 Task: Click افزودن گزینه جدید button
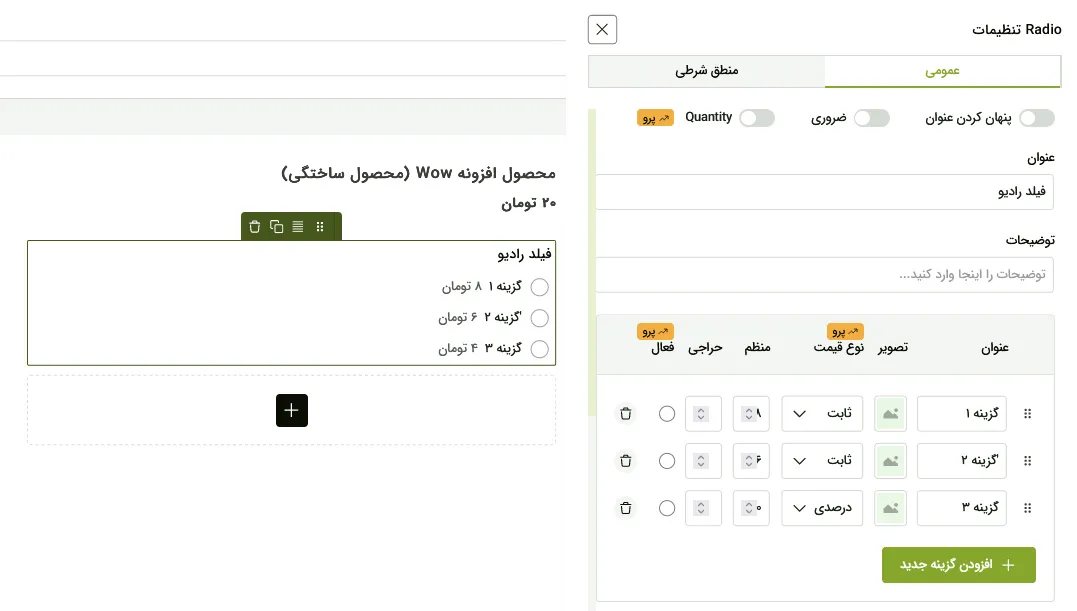[x=959, y=565]
